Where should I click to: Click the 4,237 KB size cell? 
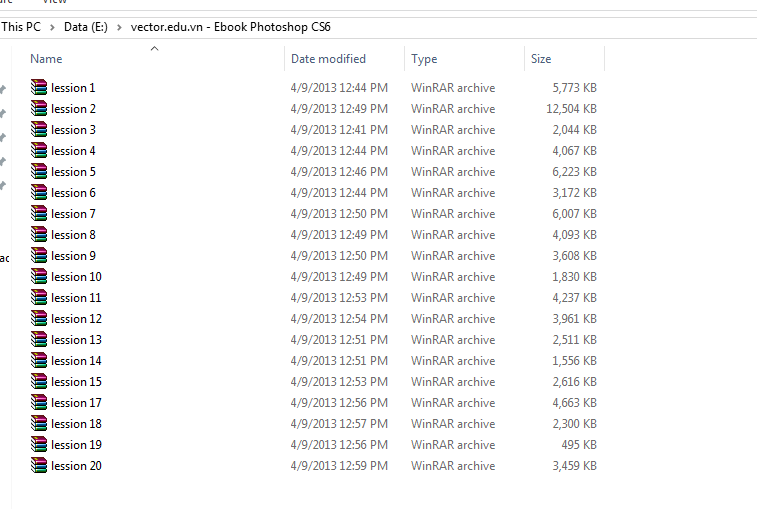(575, 297)
